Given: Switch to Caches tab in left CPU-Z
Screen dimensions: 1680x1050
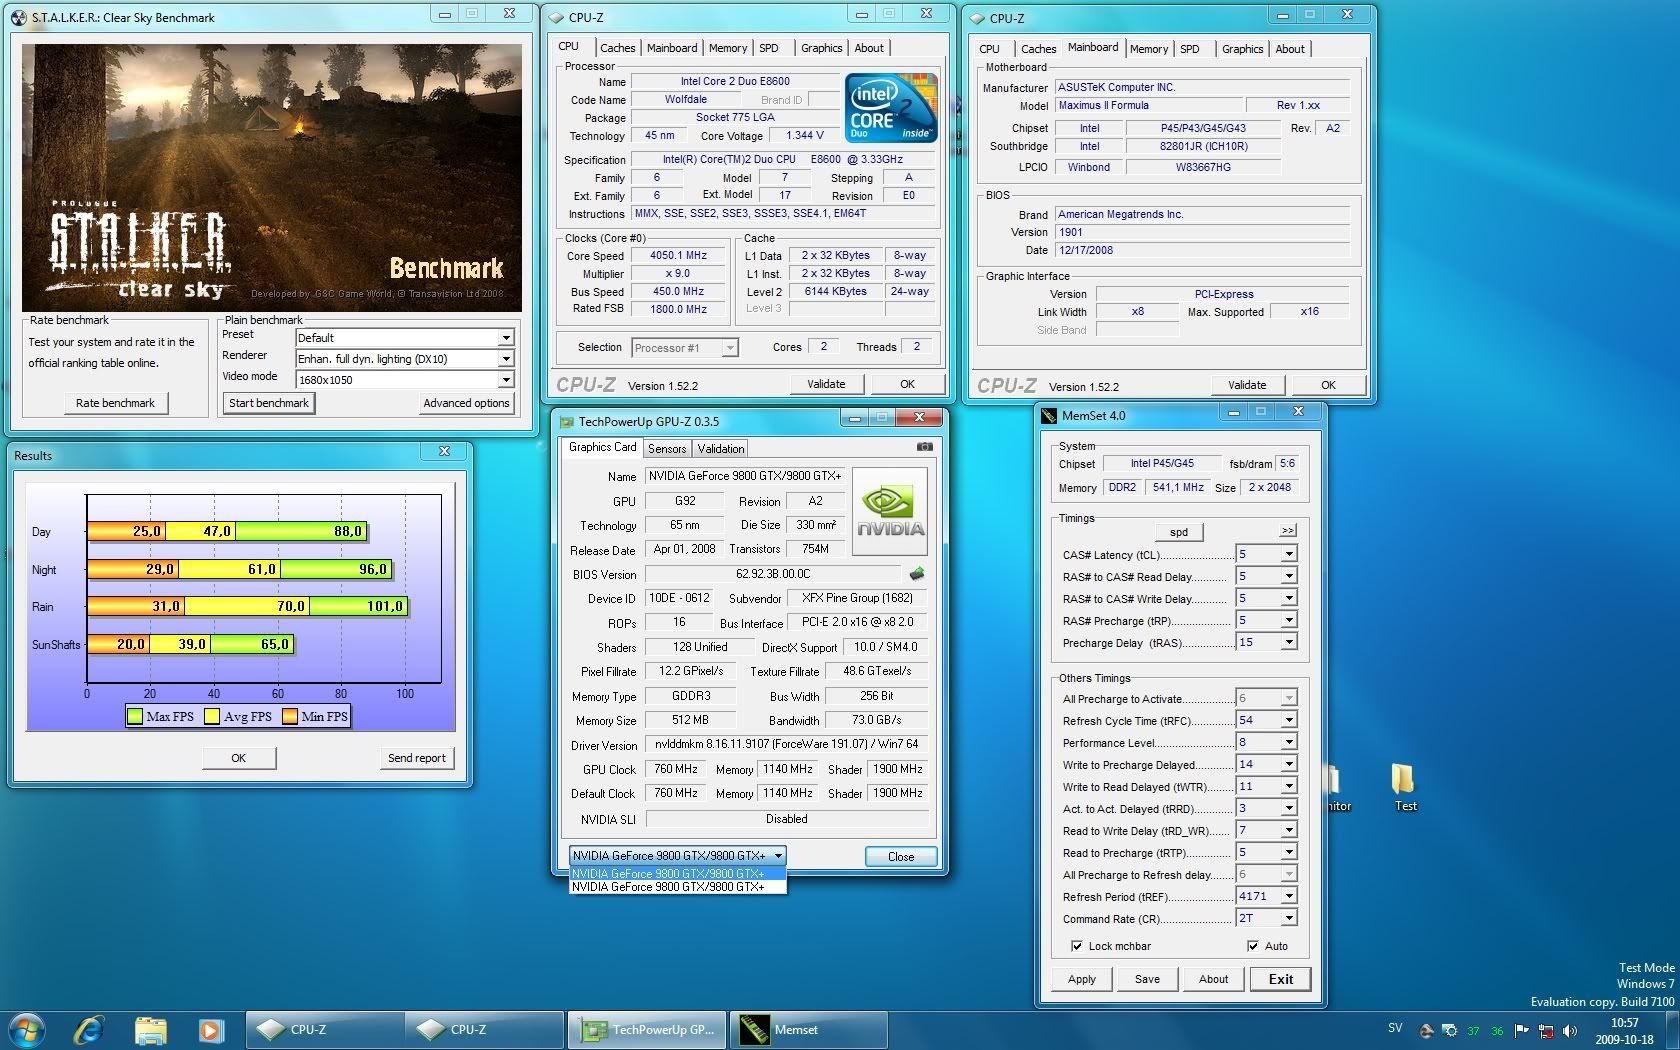Looking at the screenshot, I should (617, 48).
